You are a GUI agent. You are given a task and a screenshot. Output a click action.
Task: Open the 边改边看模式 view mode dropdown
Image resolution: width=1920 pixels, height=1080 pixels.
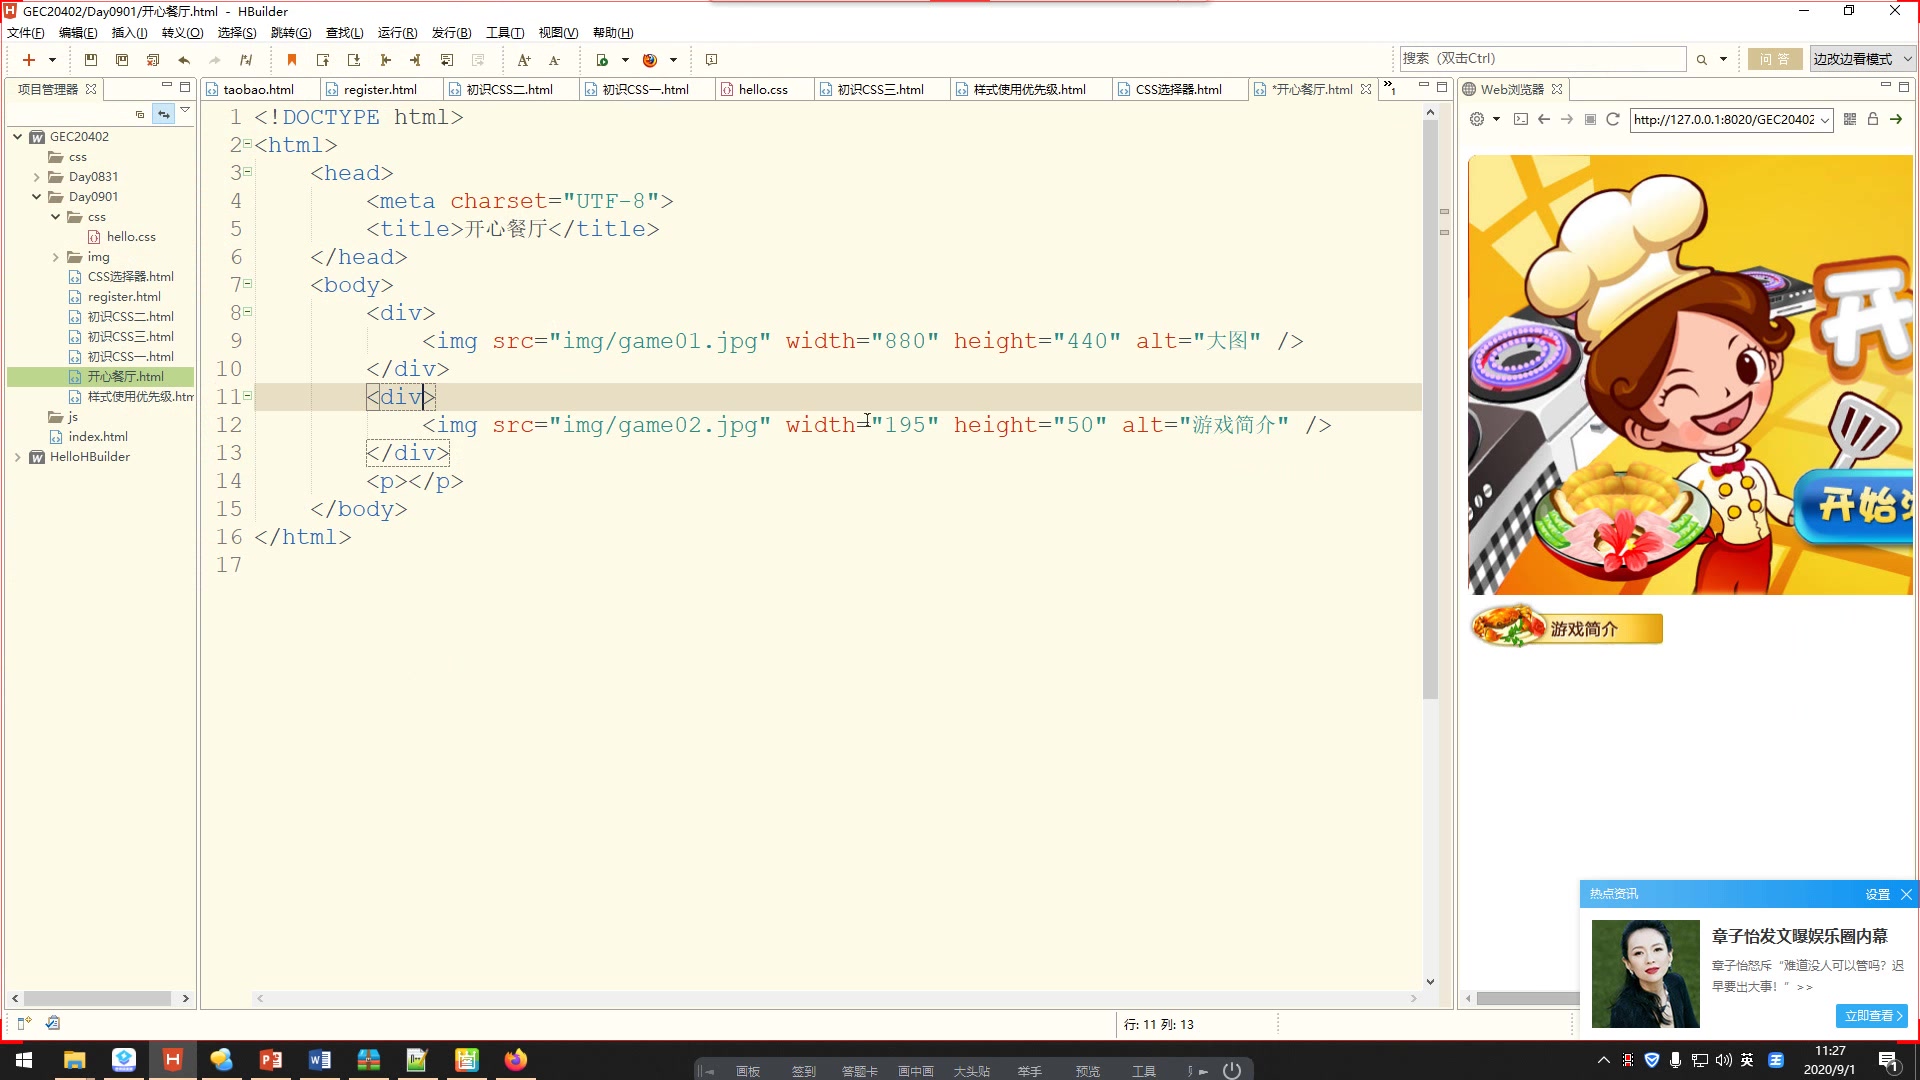pos(1863,59)
